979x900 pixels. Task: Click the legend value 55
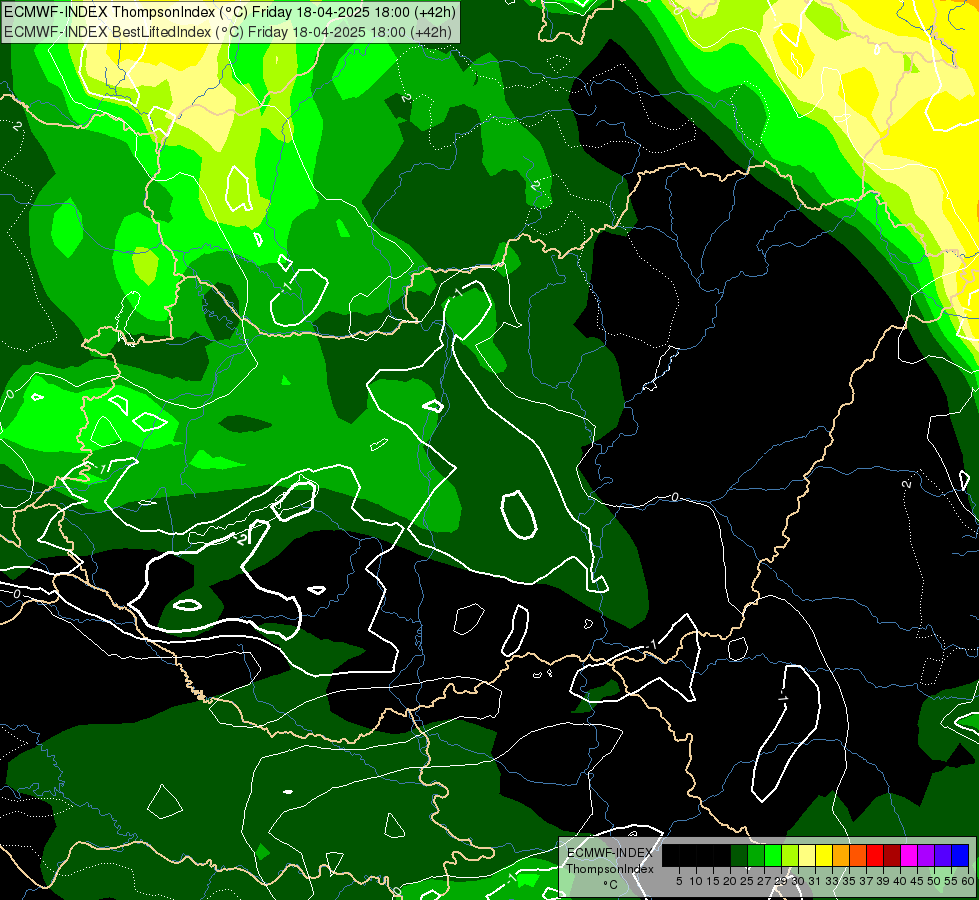tap(951, 881)
